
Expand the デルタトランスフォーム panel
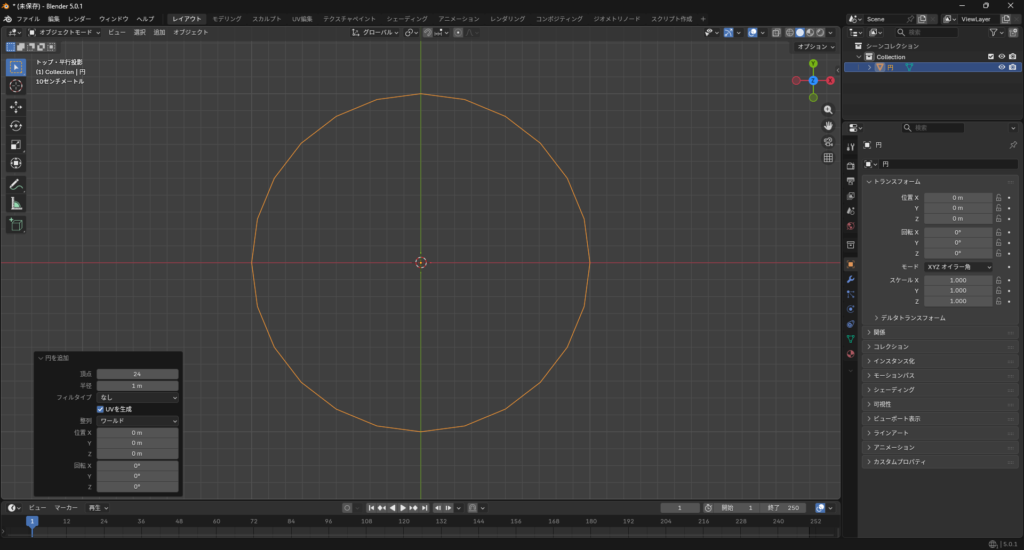(912, 318)
